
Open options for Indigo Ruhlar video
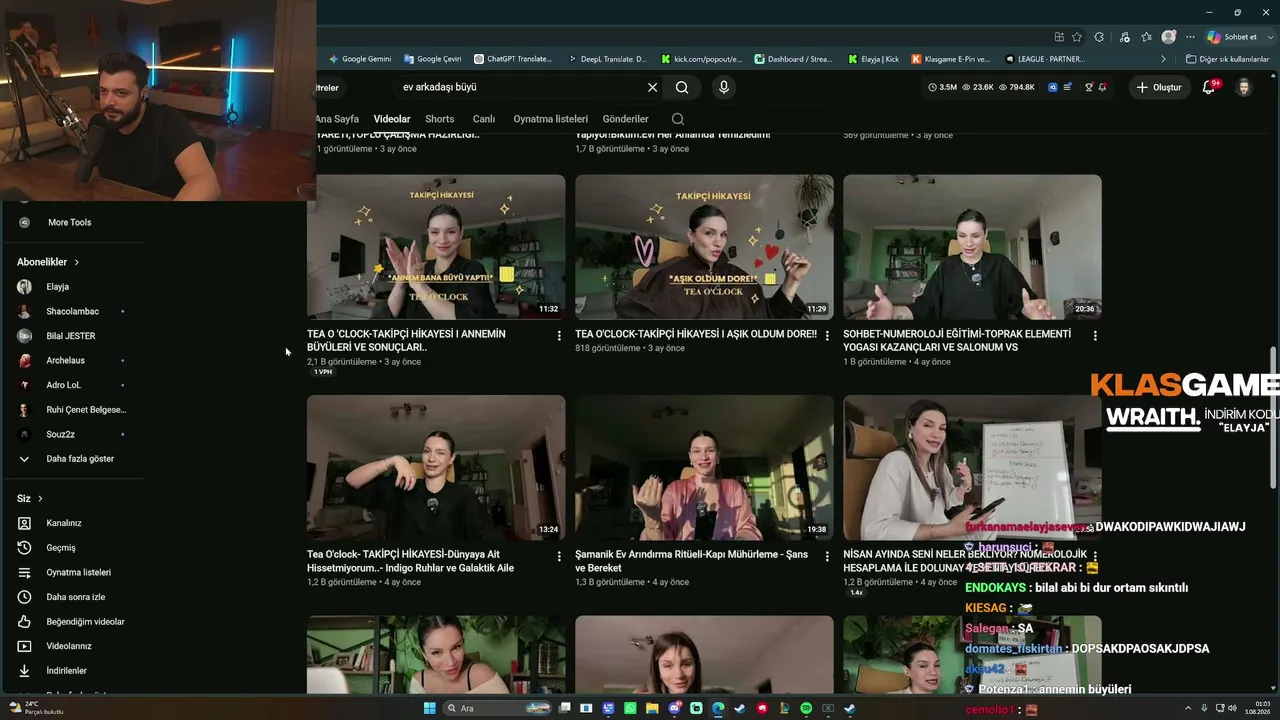click(x=559, y=556)
